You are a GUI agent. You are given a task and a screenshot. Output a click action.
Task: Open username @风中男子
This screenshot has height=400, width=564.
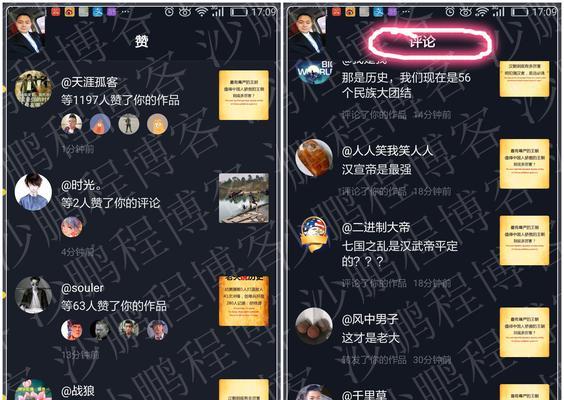click(370, 319)
